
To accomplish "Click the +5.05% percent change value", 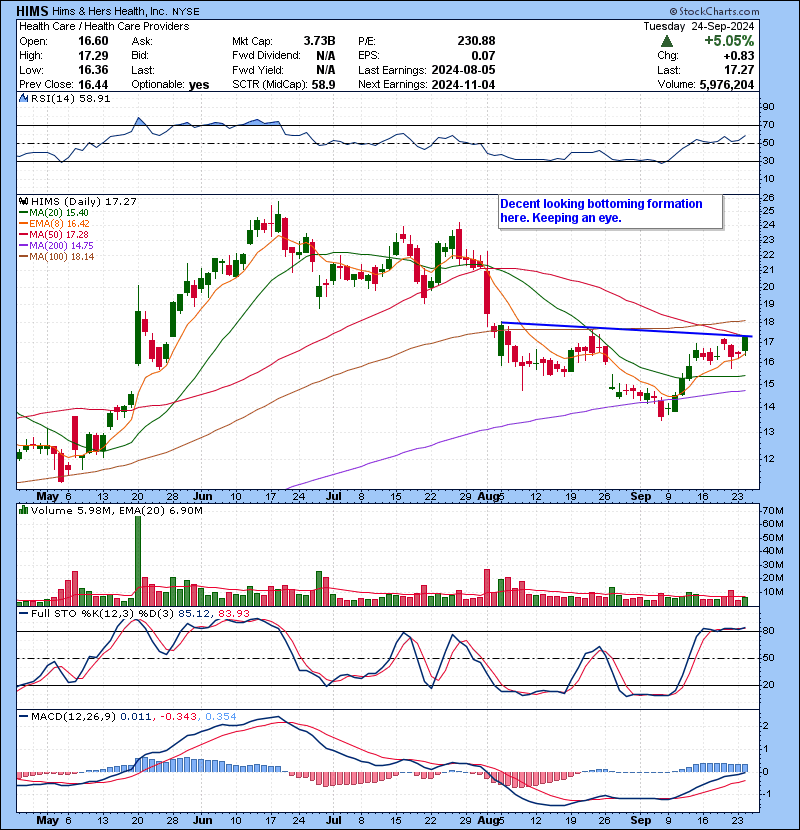I will pos(729,41).
